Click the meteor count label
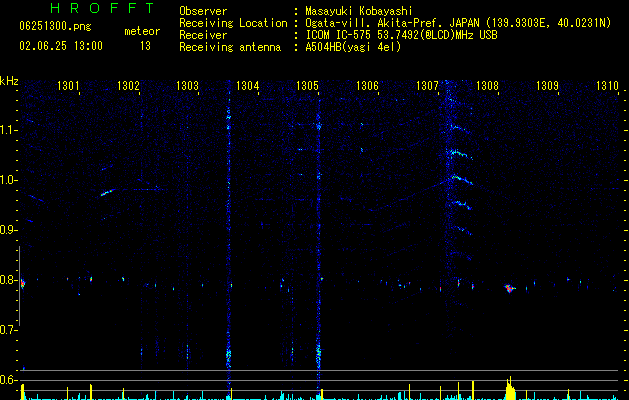Screen dimensions: 629x400 click(142, 31)
